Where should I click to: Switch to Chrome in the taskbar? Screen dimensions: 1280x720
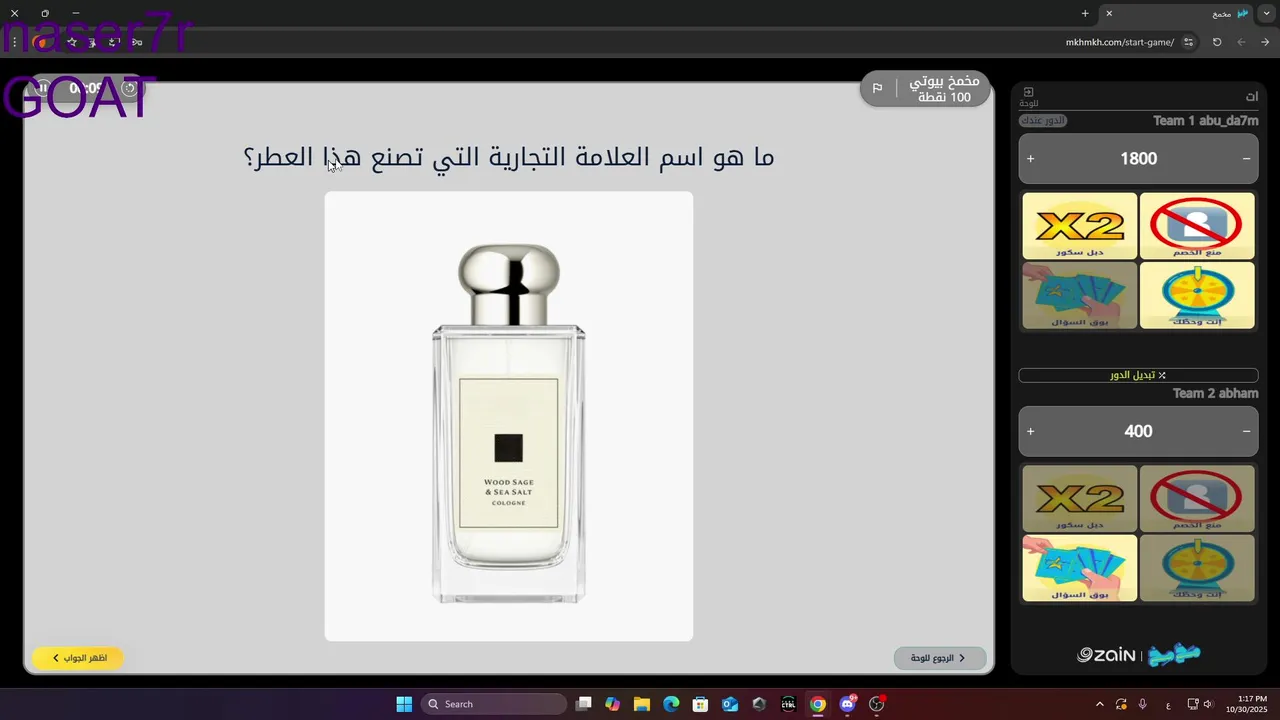pos(818,704)
